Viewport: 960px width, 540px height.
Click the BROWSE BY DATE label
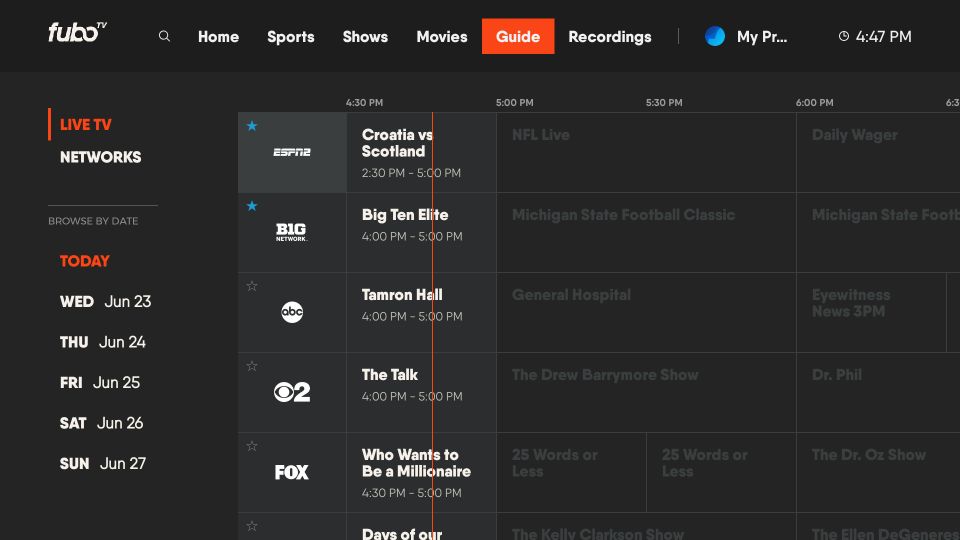coord(93,221)
